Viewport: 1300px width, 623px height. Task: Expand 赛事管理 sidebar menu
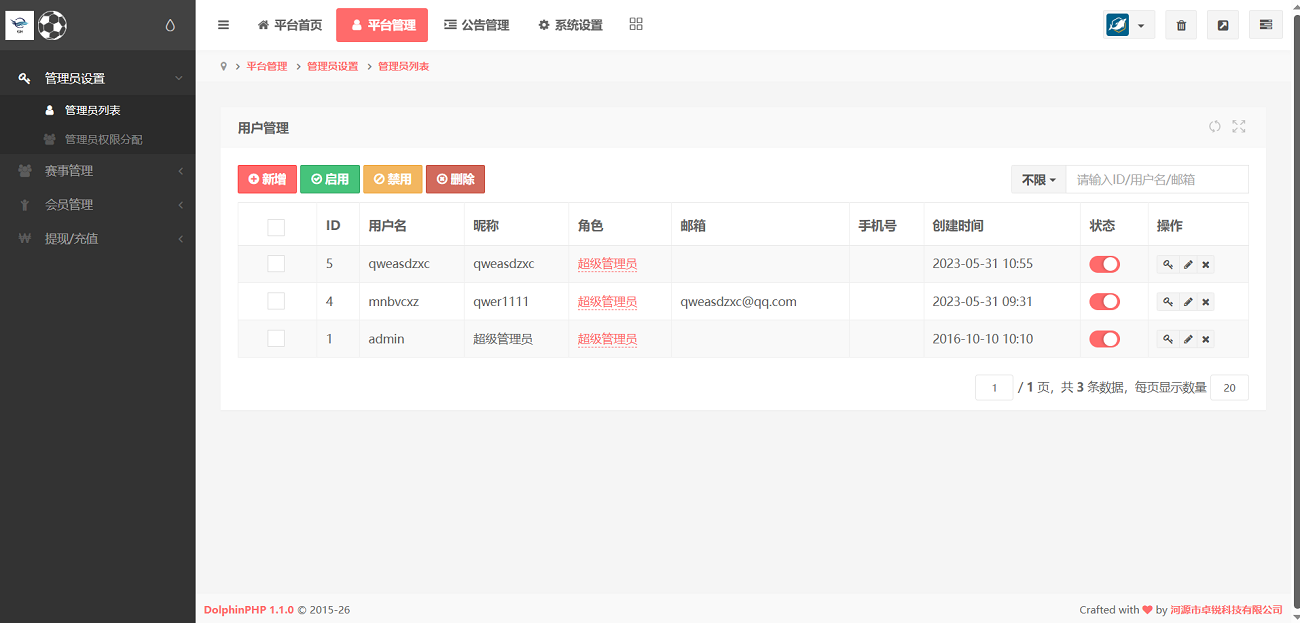[x=98, y=171]
